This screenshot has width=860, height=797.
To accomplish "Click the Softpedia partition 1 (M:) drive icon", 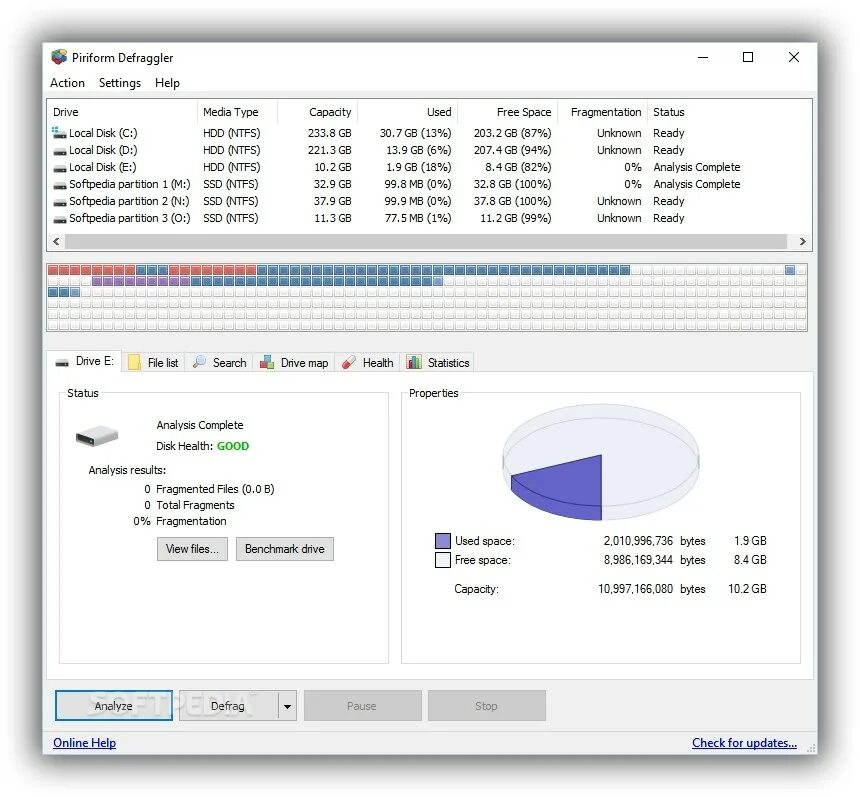I will click(x=59, y=185).
